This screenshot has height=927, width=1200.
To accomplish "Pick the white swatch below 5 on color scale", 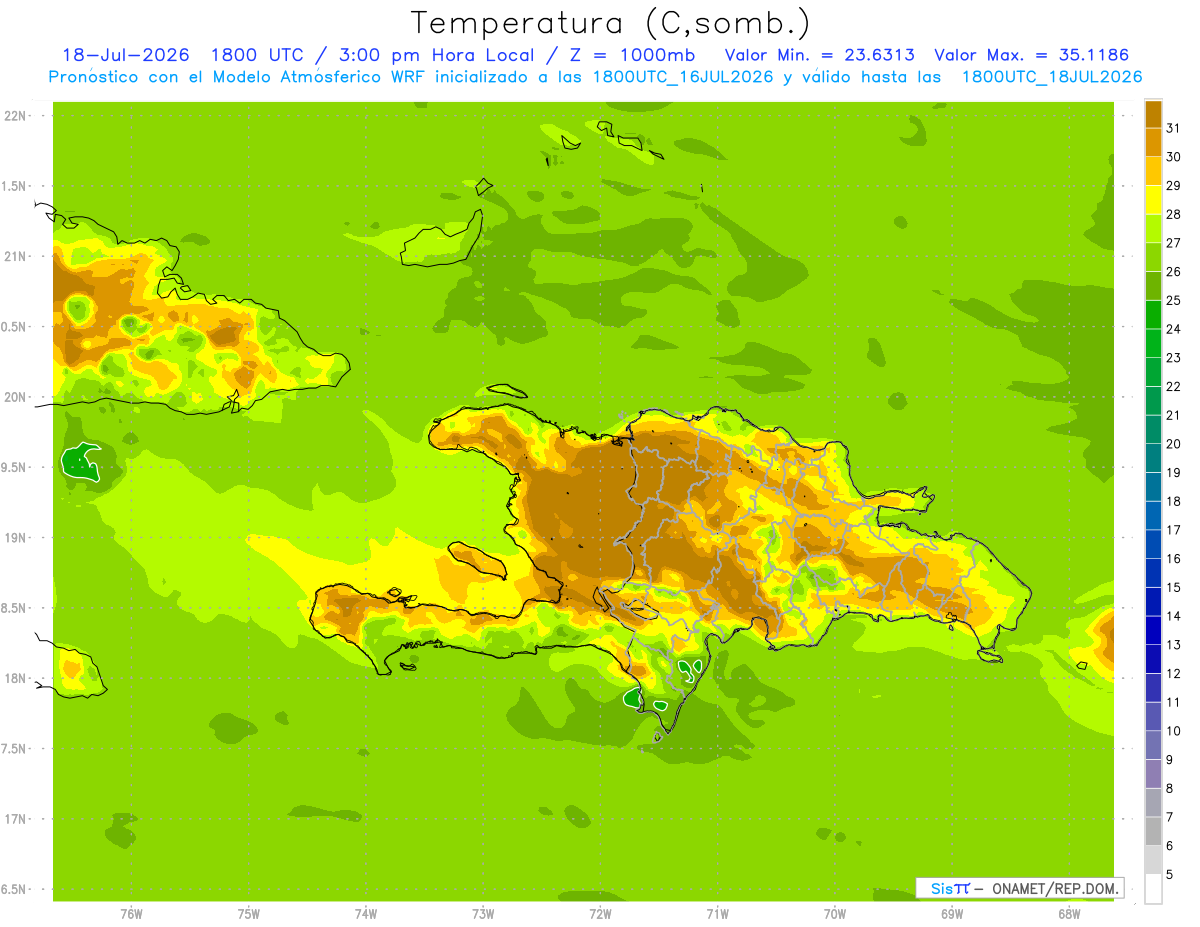I will click(1153, 889).
